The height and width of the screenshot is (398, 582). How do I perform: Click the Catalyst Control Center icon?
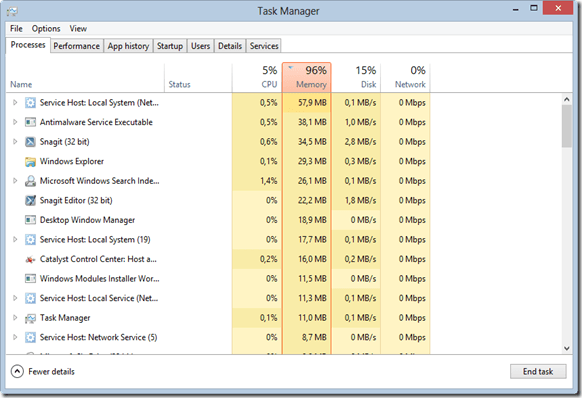point(30,260)
